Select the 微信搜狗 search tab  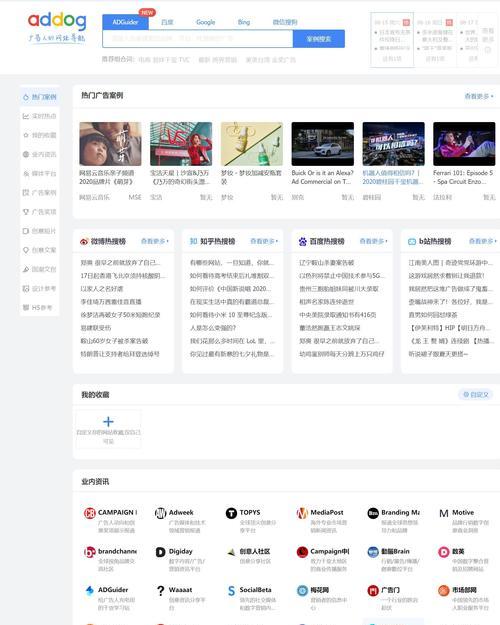pyautogui.click(x=285, y=22)
